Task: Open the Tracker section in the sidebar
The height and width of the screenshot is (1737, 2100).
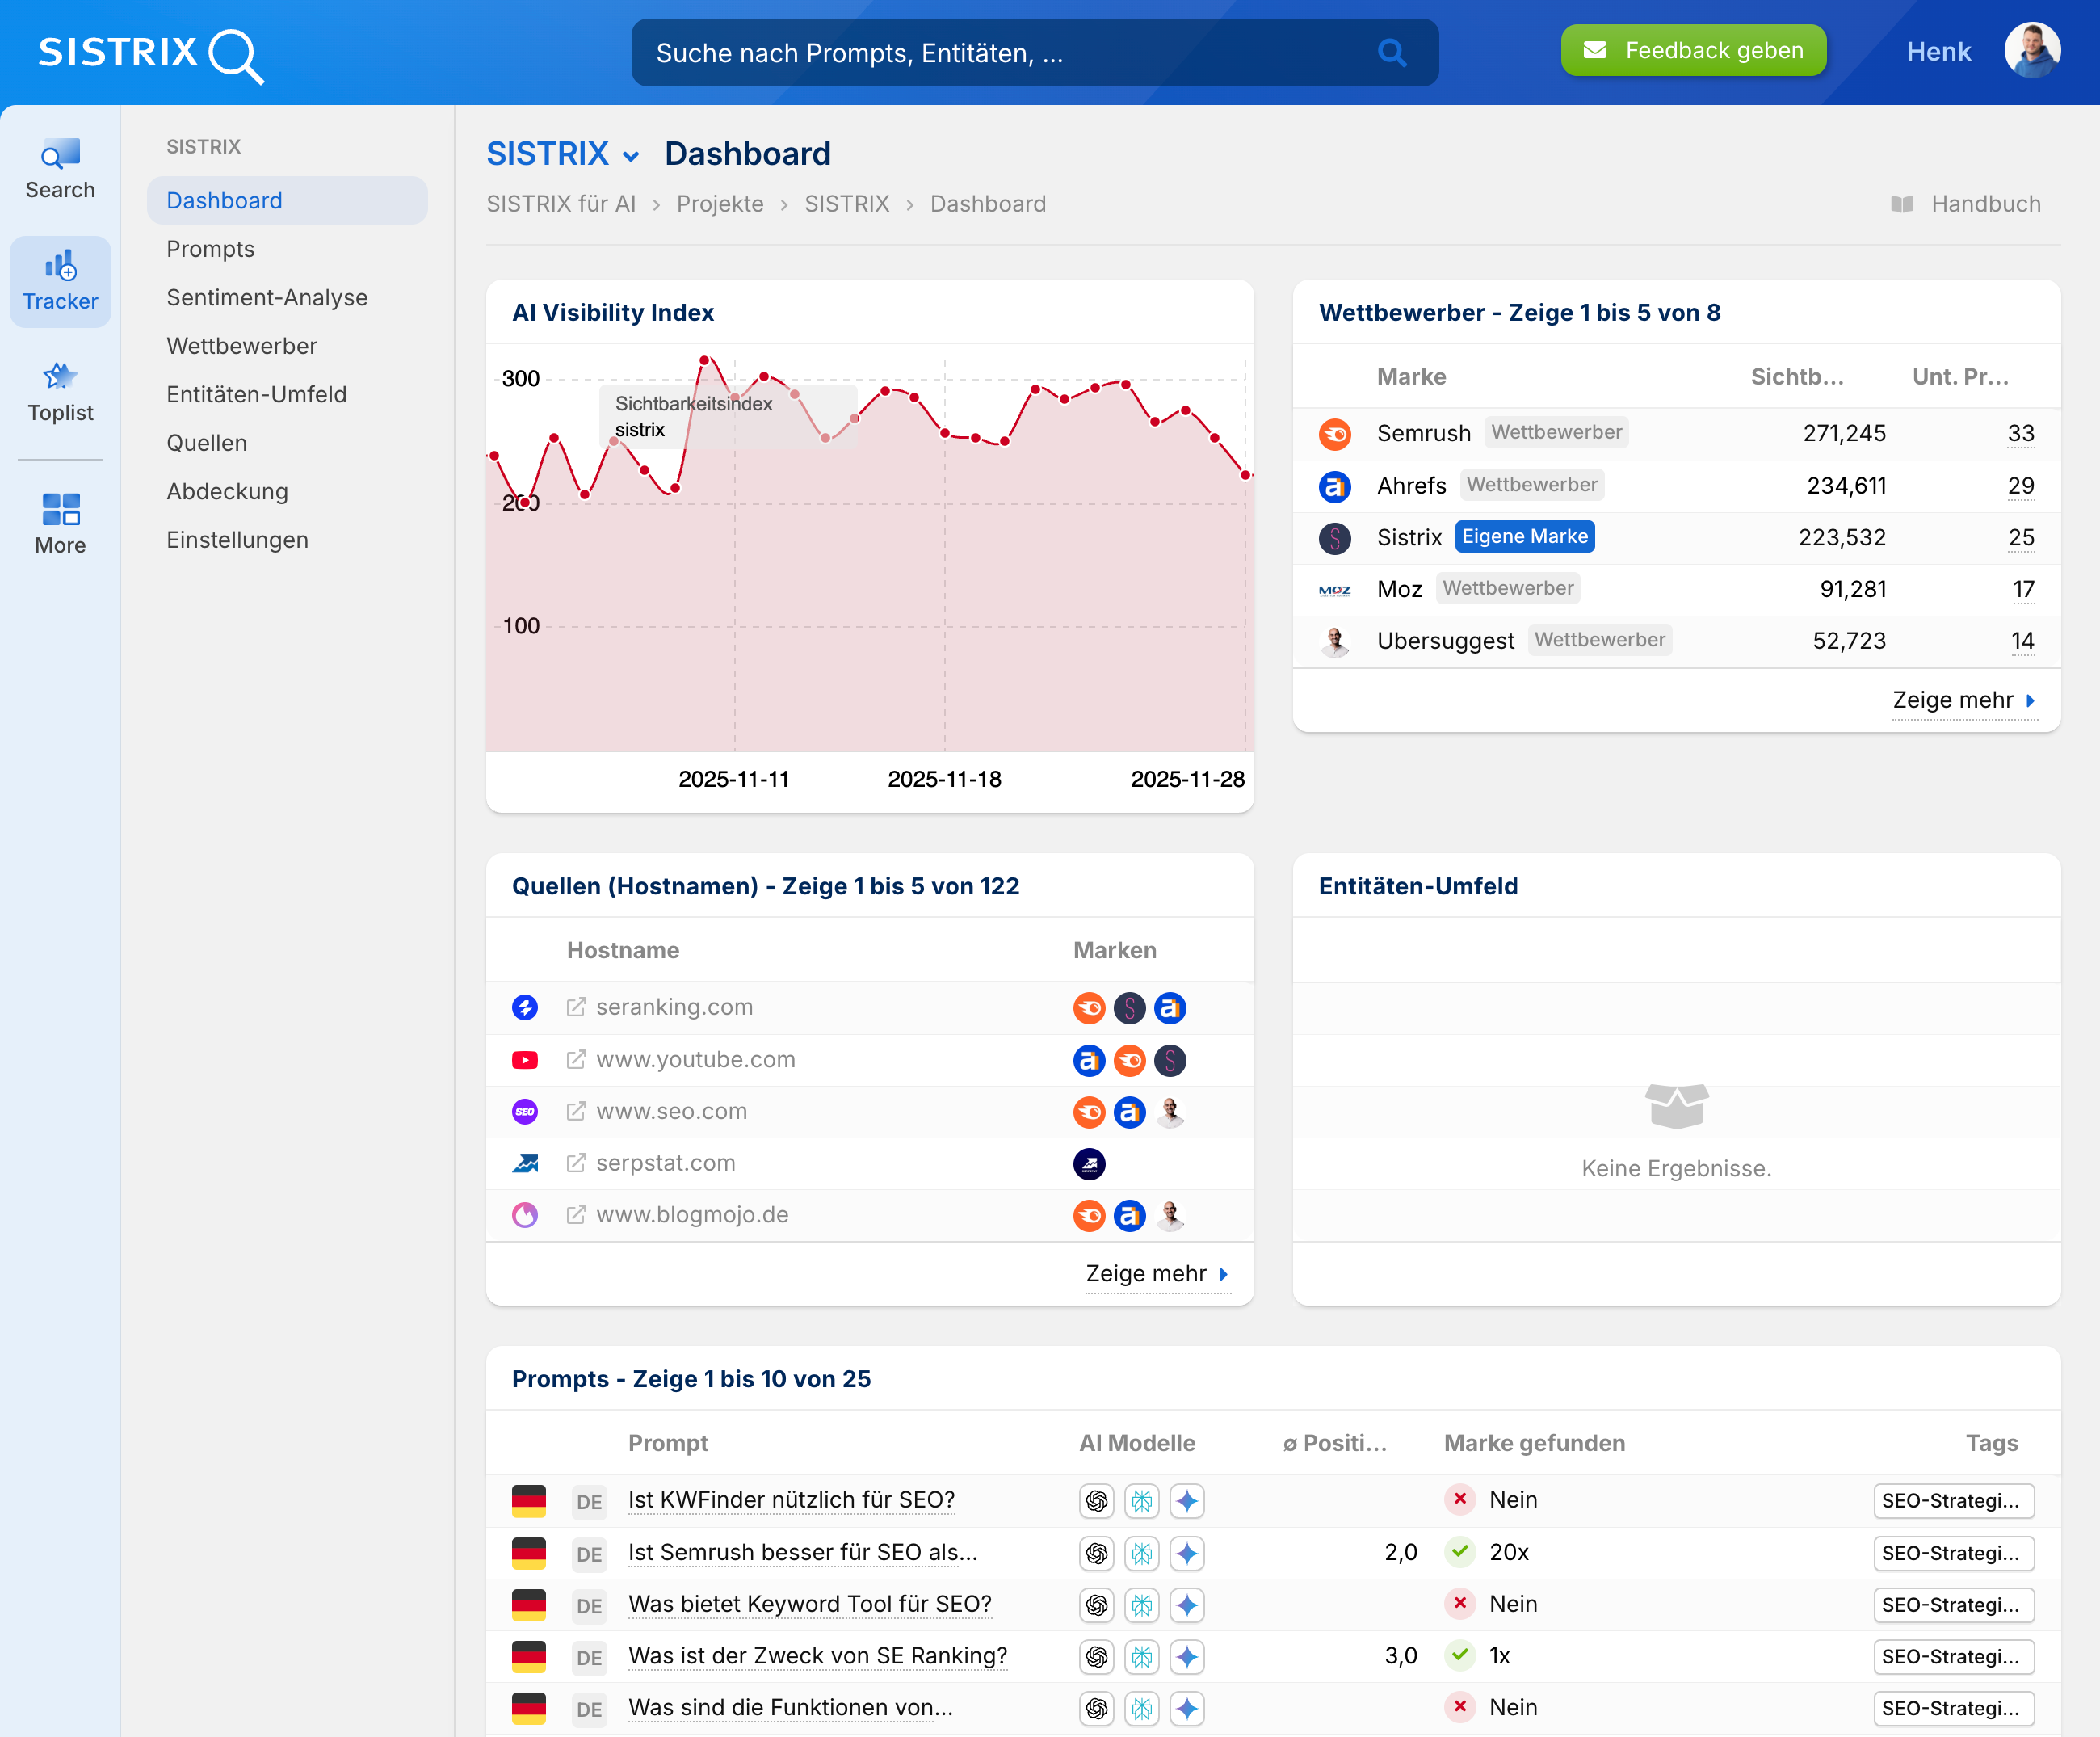Action: point(60,281)
